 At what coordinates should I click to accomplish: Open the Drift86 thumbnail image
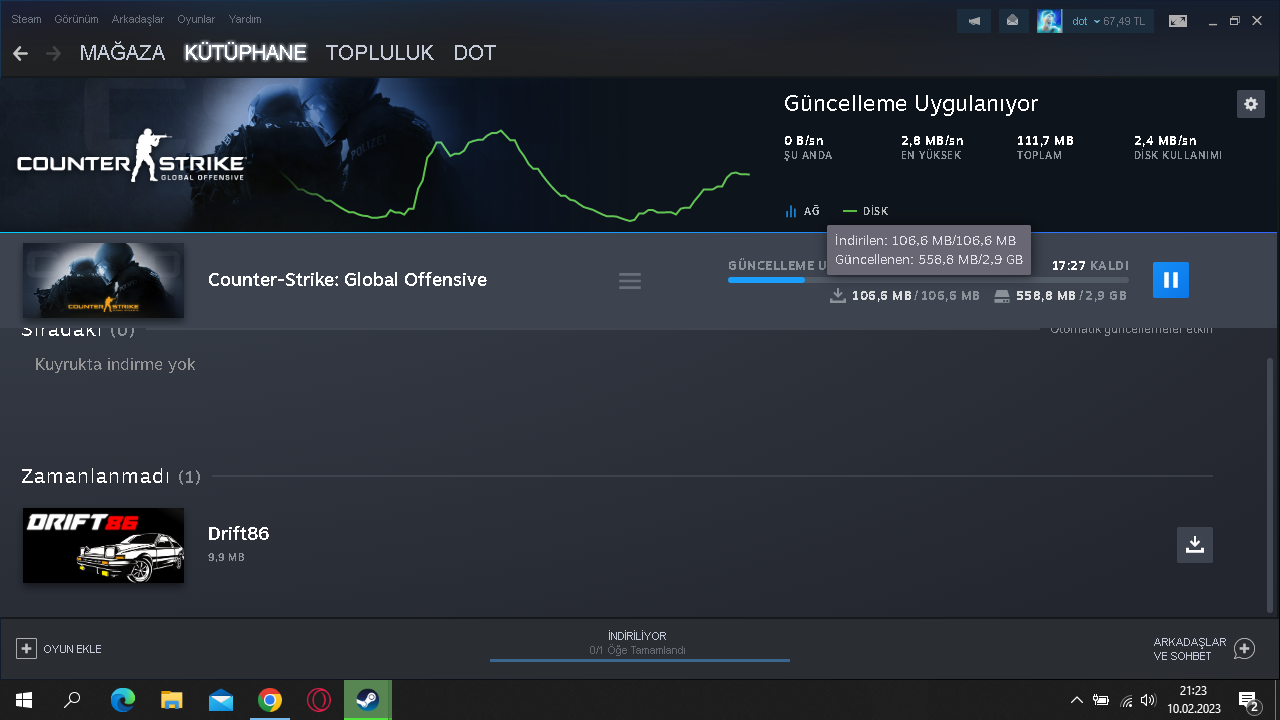pos(103,545)
